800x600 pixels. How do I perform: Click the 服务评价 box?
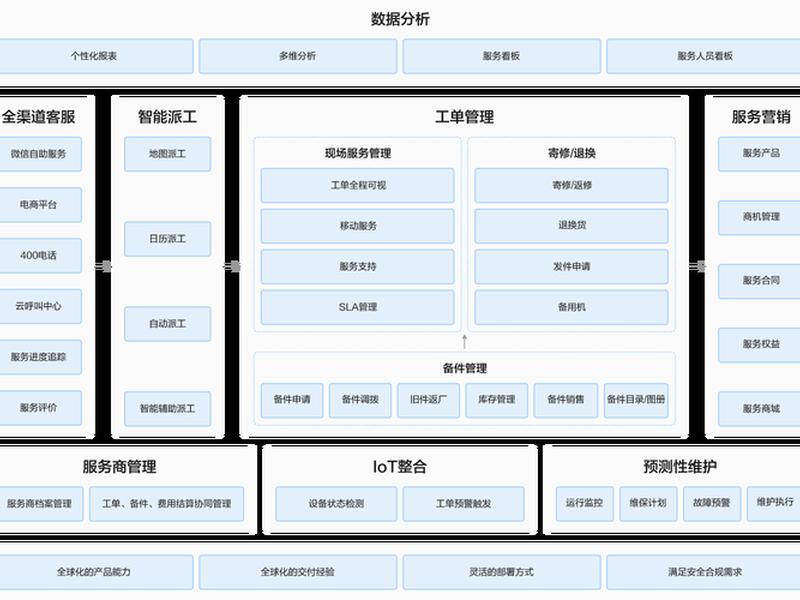tap(40, 408)
